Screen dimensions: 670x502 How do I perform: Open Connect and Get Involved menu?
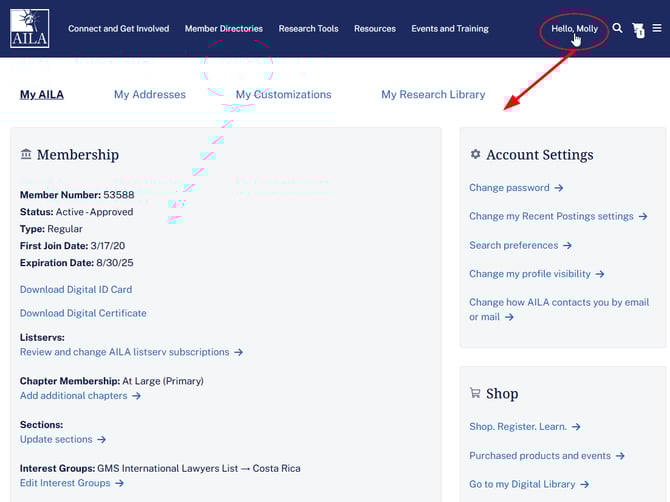tap(118, 29)
